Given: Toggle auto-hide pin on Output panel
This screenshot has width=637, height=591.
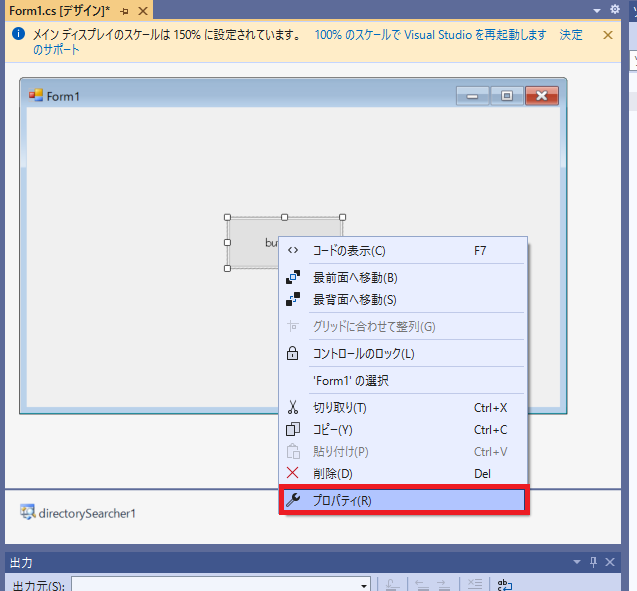Looking at the screenshot, I should pos(594,562).
